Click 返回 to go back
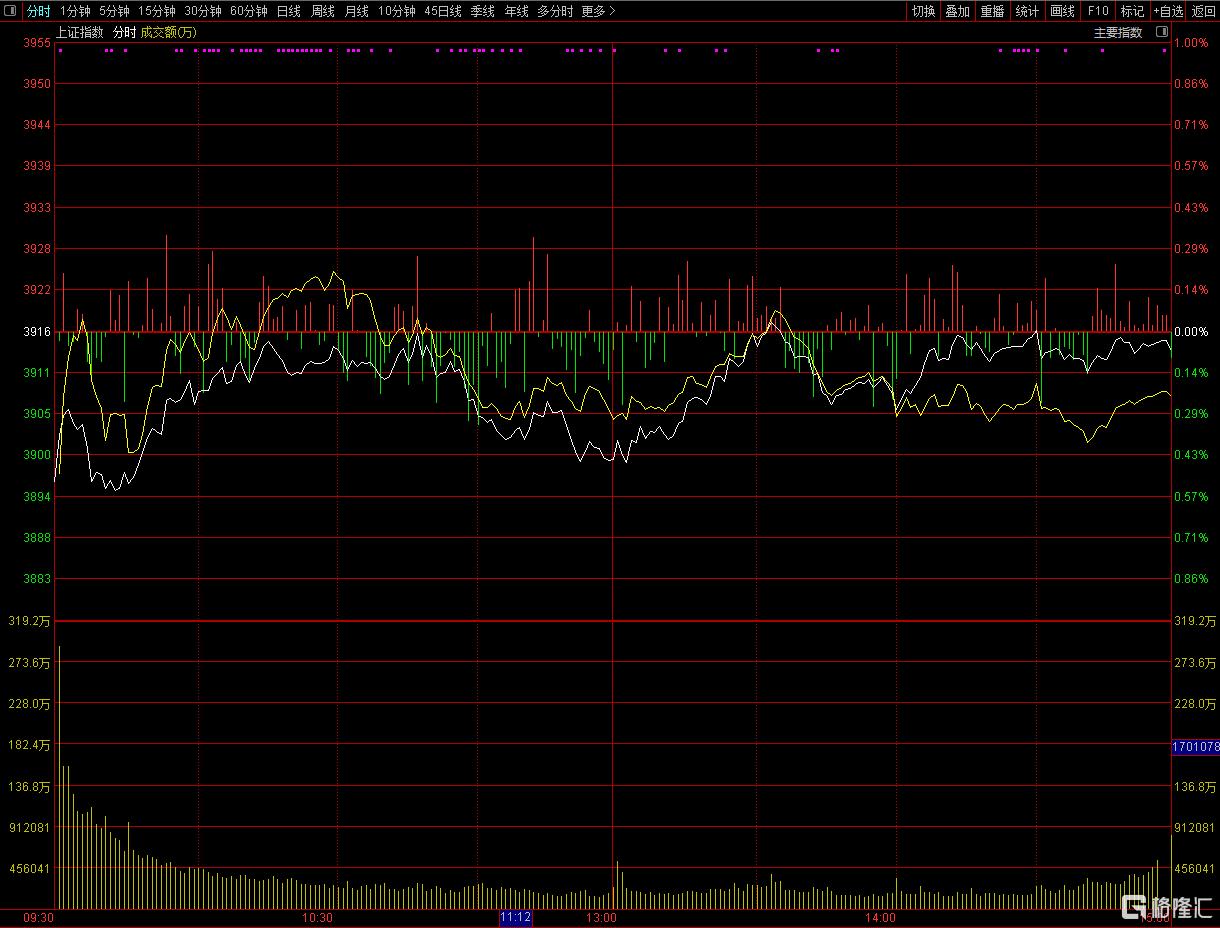Image resolution: width=1220 pixels, height=928 pixels. (1203, 11)
